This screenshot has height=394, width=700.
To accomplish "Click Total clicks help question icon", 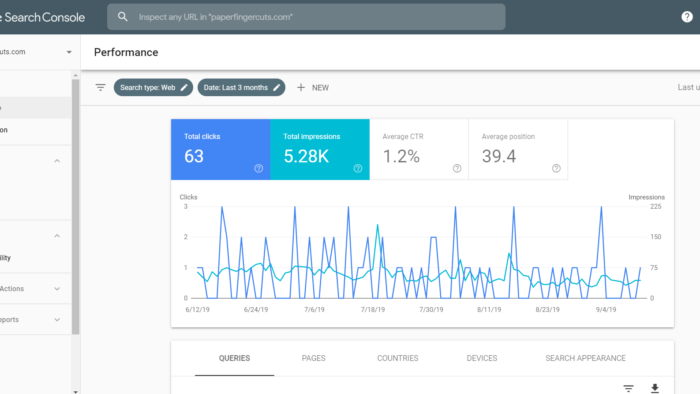I will 258,168.
